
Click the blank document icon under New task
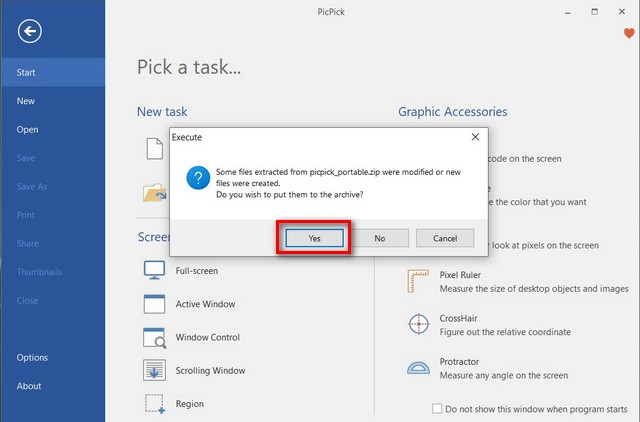(x=155, y=149)
